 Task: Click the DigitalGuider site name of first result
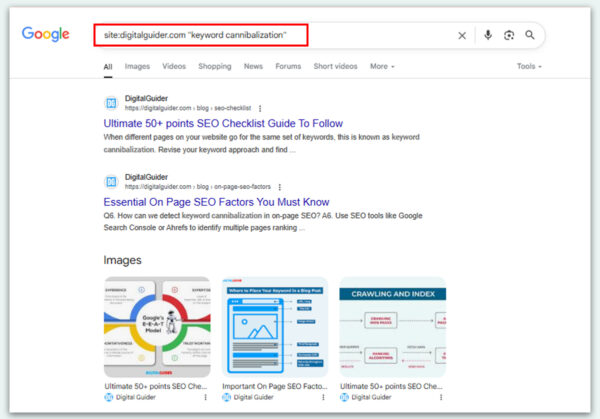(146, 98)
